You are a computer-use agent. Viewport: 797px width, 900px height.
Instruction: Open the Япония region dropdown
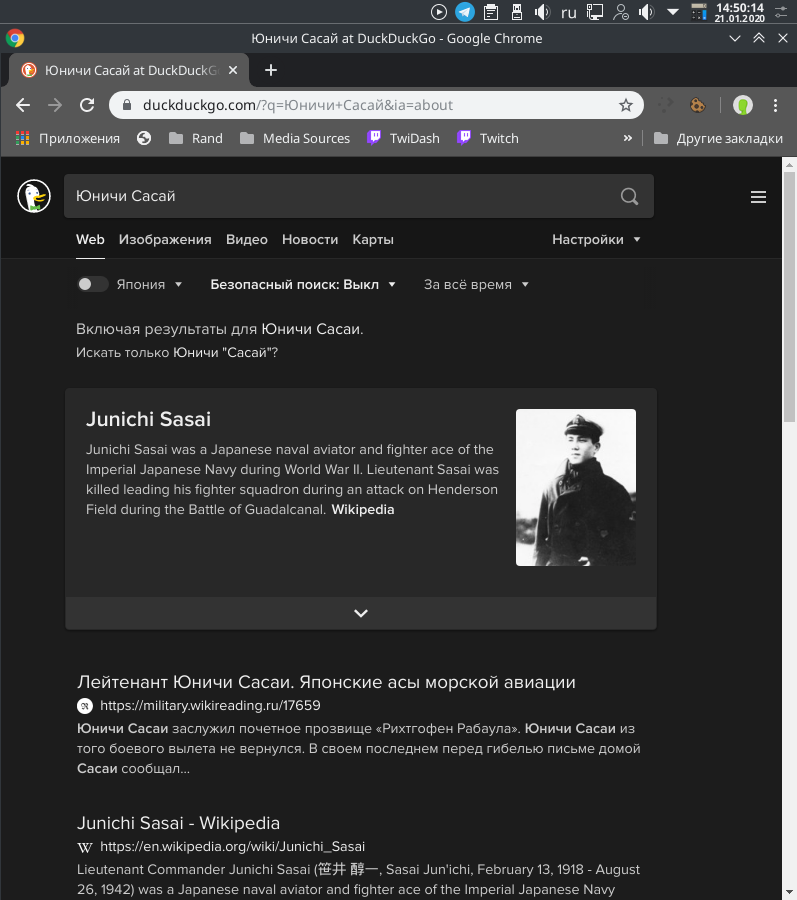149,284
